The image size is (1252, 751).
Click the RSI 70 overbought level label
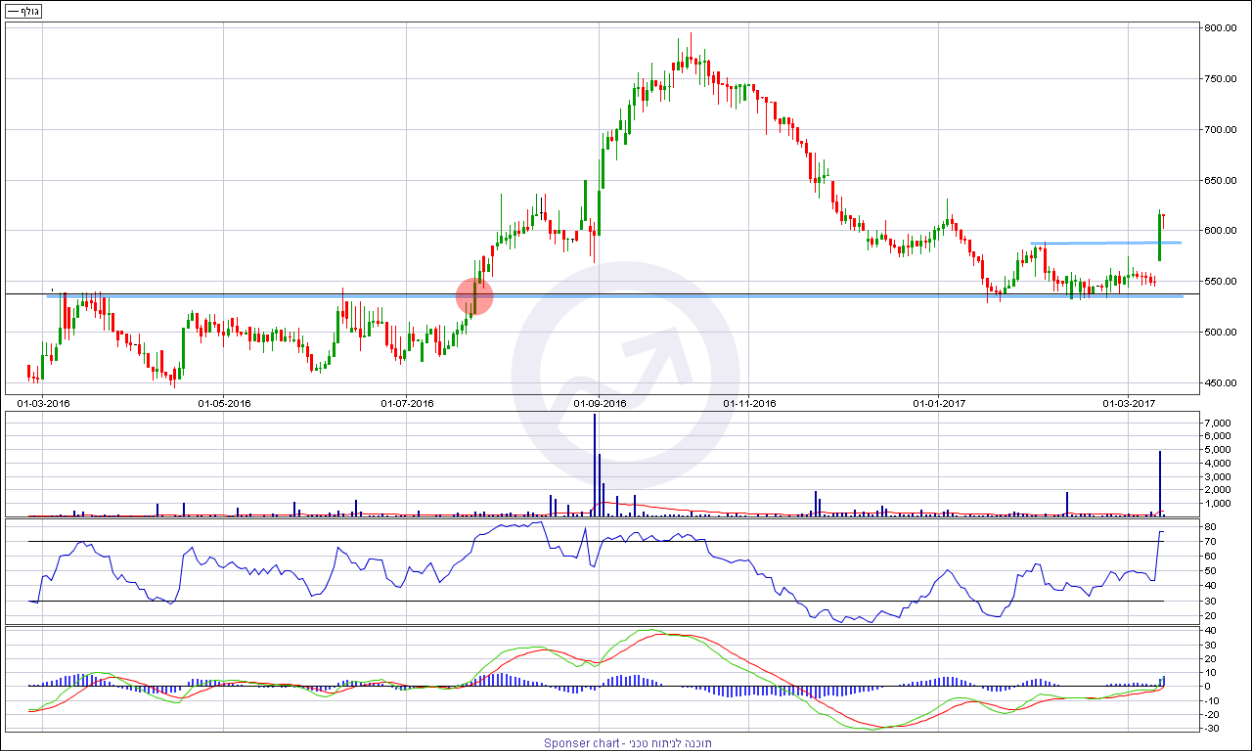[1209, 541]
